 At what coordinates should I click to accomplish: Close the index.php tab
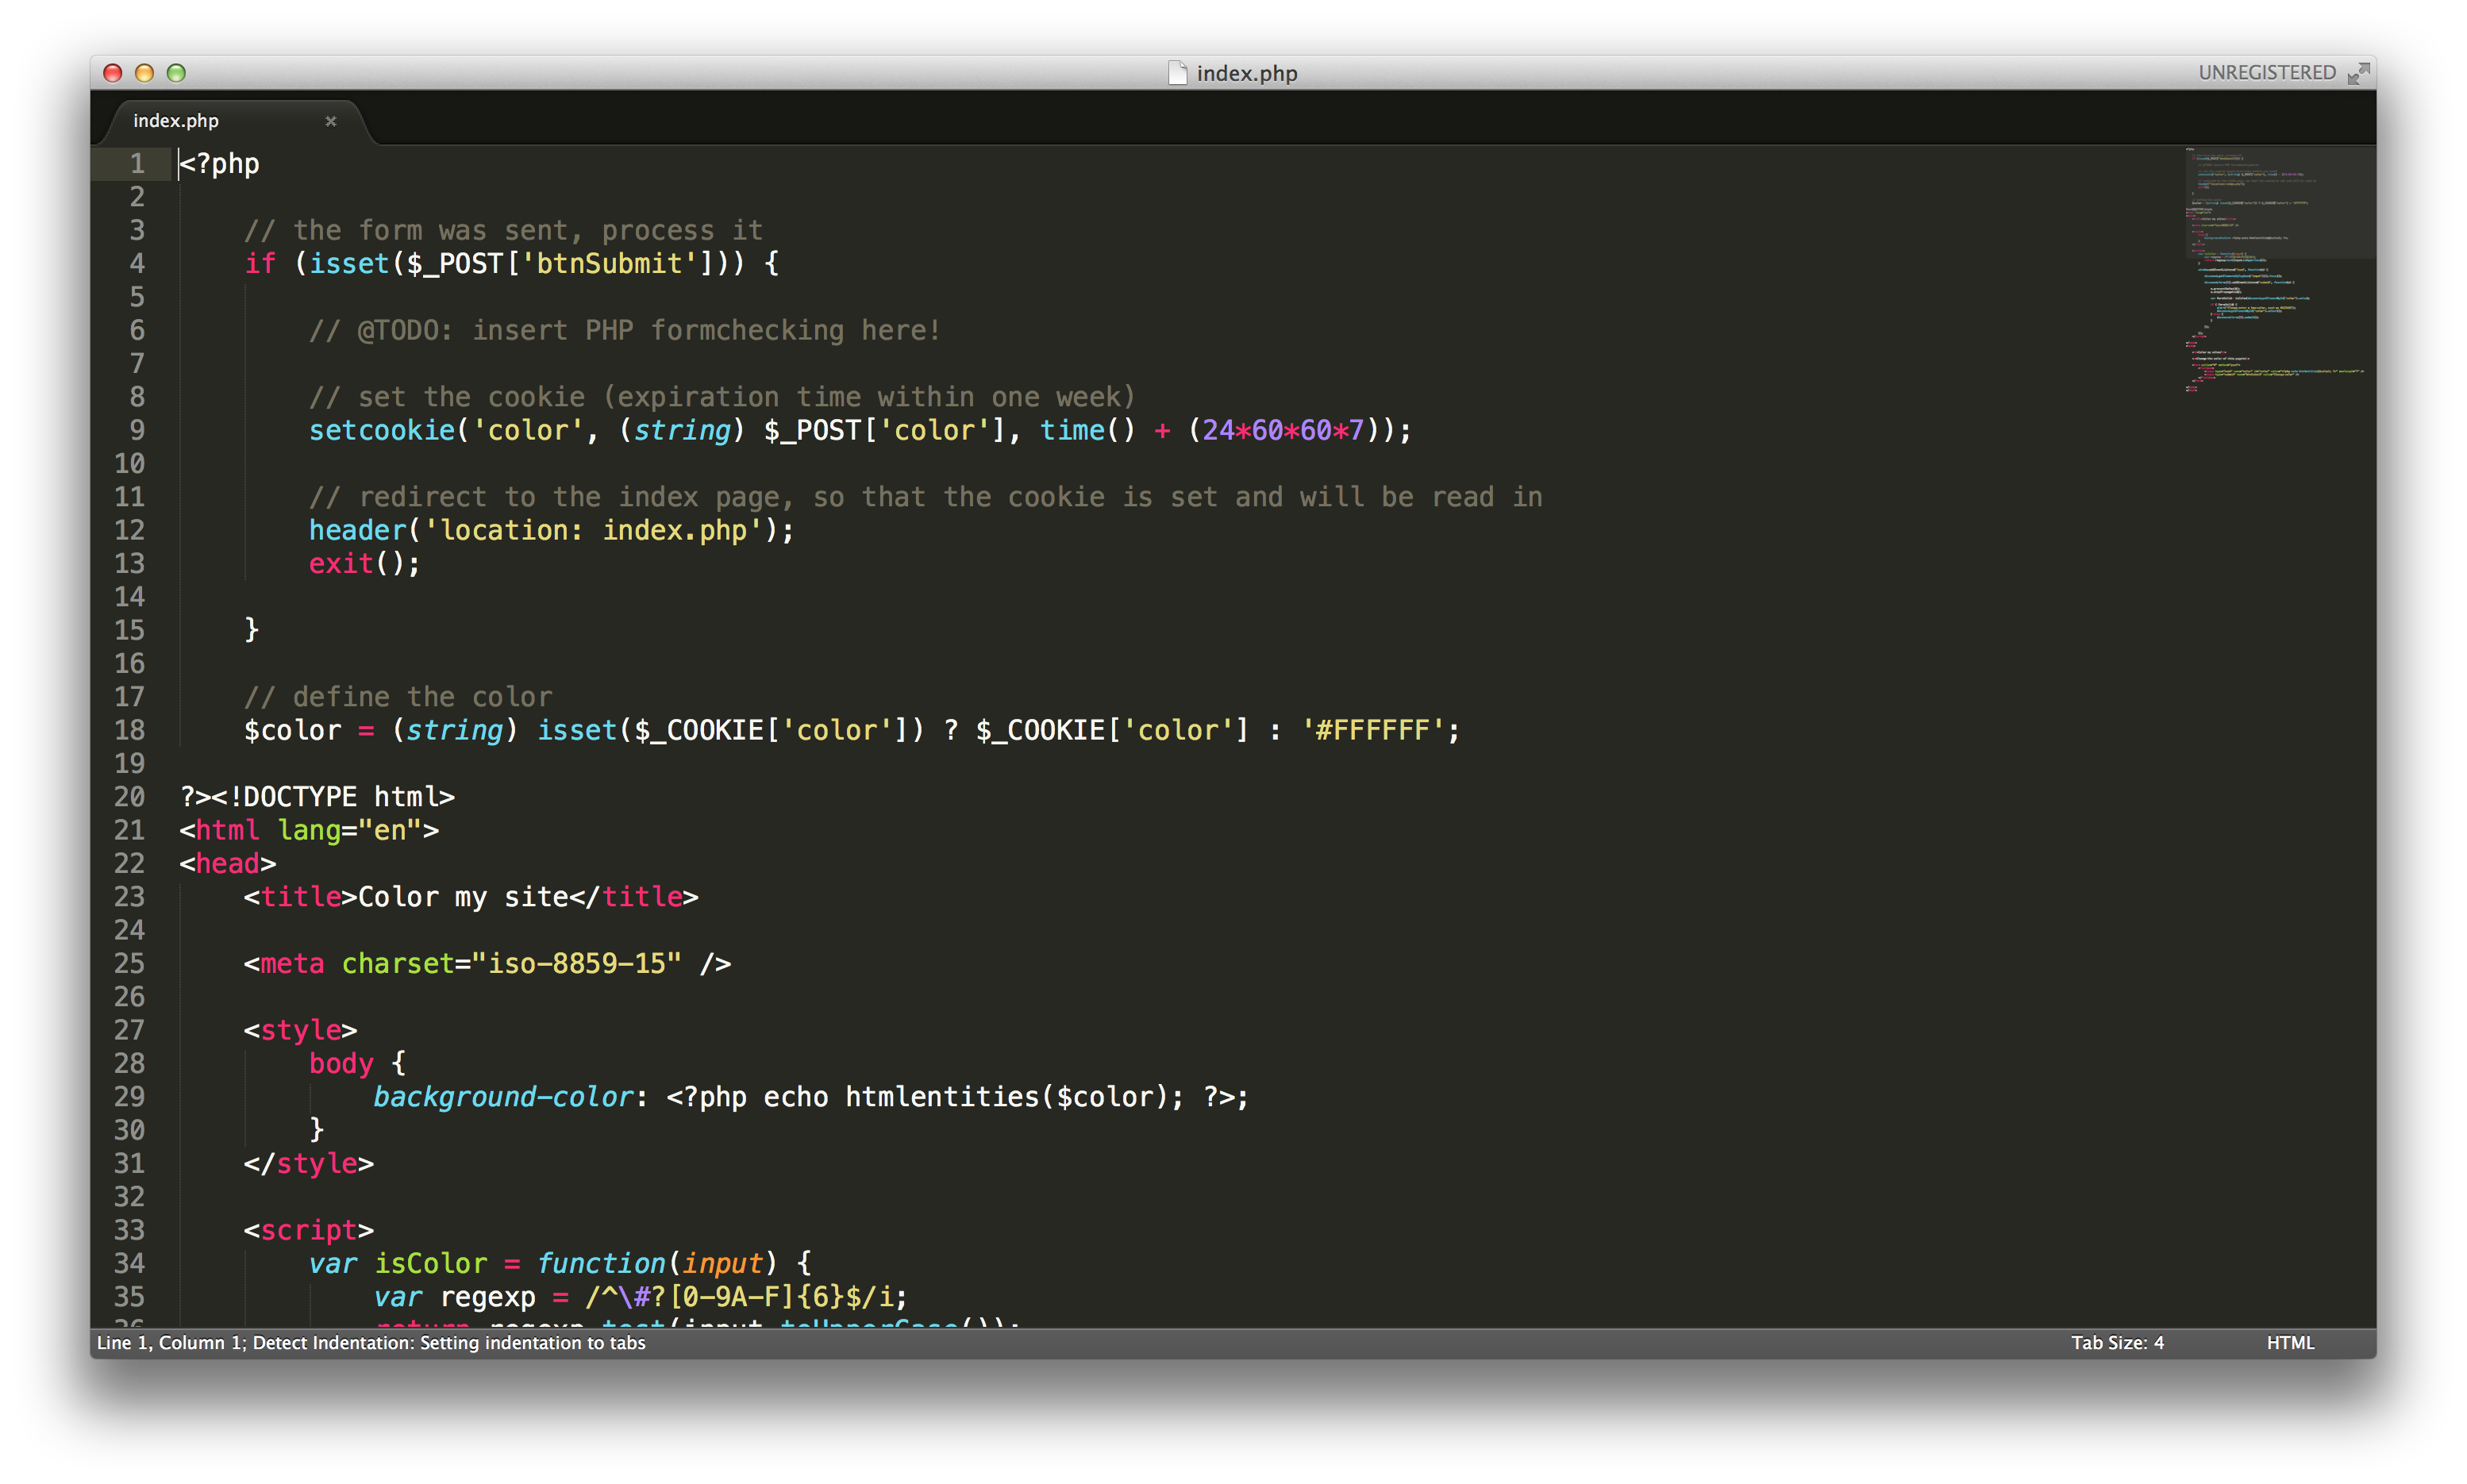point(331,121)
